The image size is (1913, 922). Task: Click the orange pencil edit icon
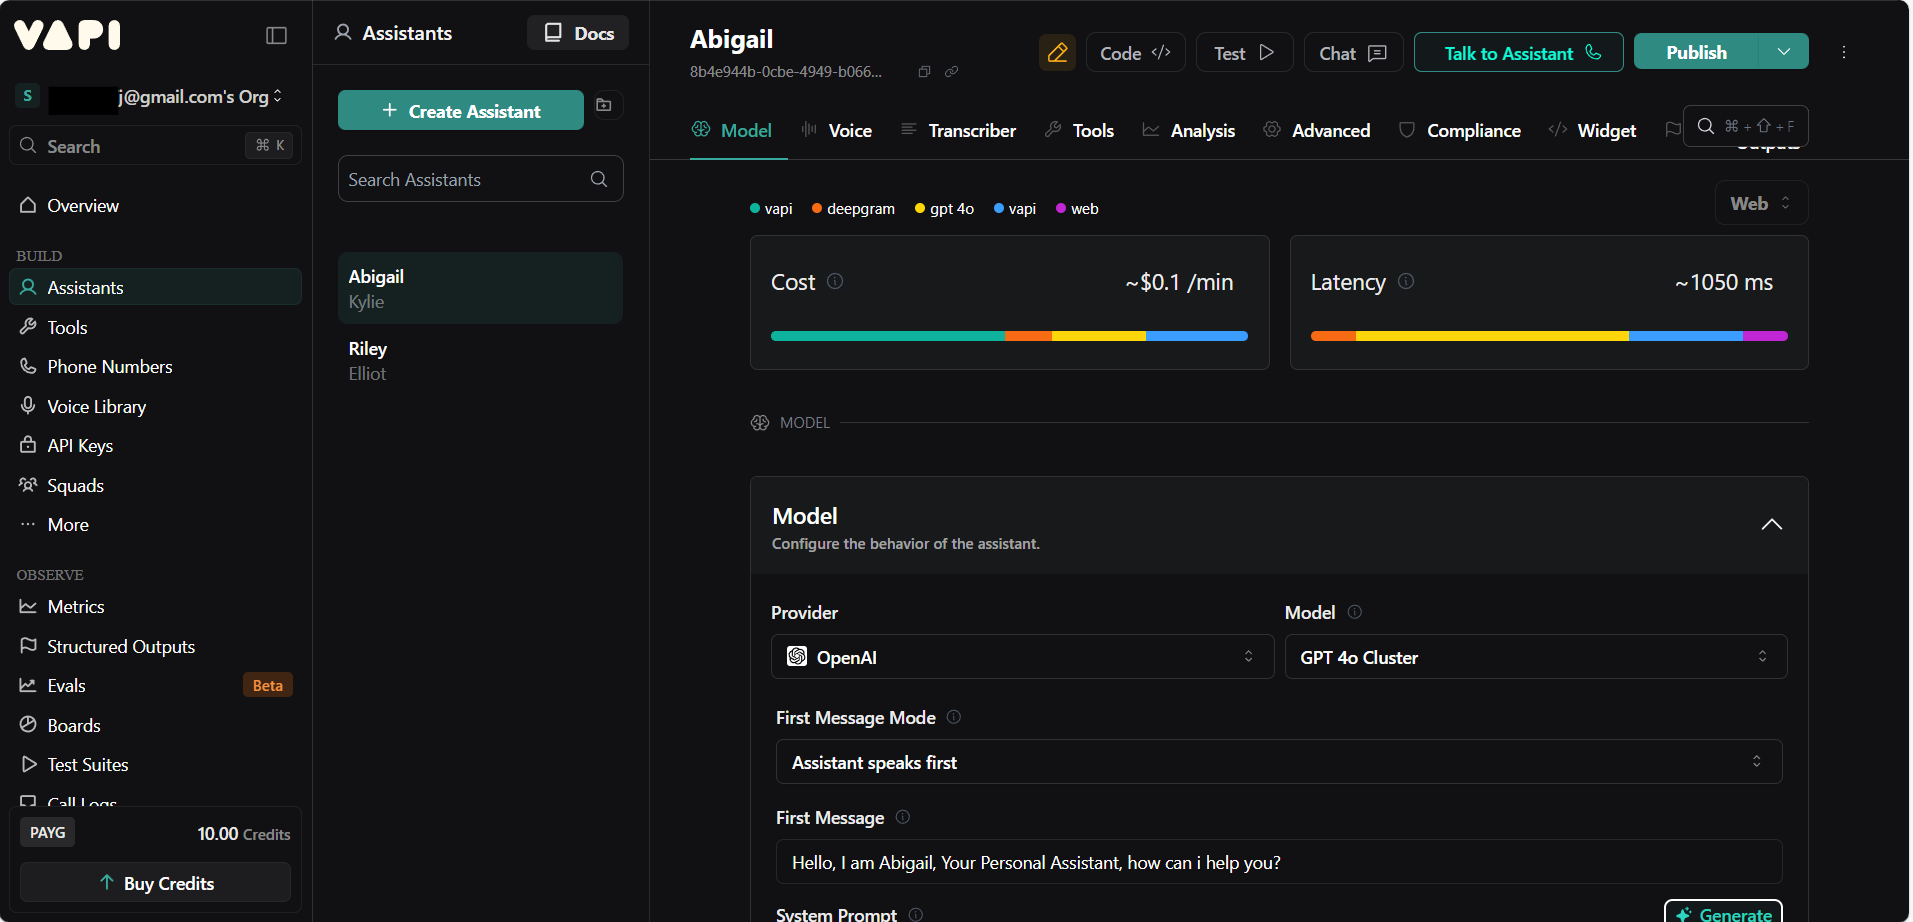1057,53
